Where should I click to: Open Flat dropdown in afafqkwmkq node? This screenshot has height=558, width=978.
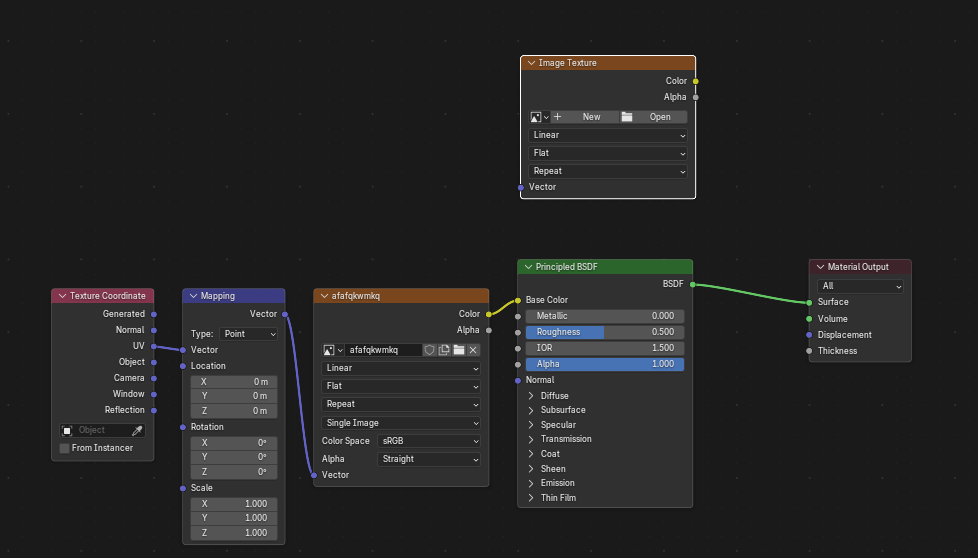(x=401, y=387)
